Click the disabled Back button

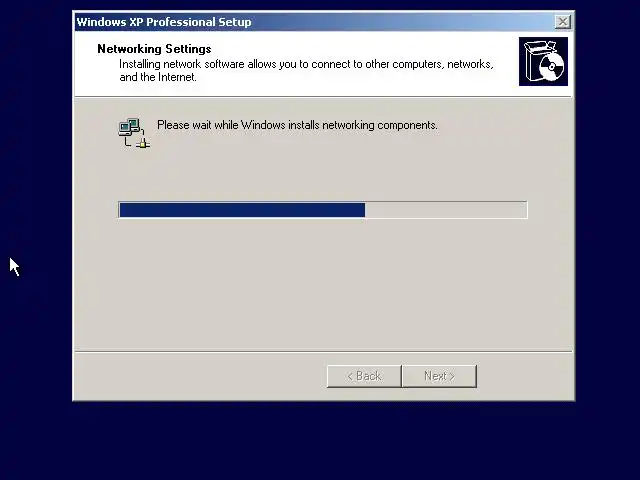364,376
